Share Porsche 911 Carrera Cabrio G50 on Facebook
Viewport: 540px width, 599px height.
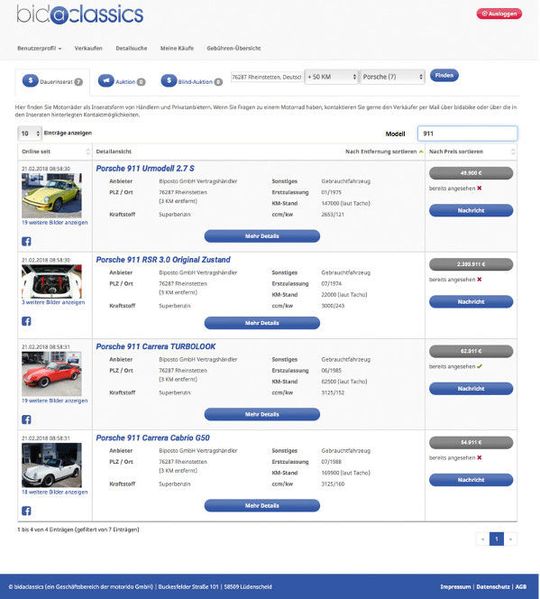[x=26, y=511]
